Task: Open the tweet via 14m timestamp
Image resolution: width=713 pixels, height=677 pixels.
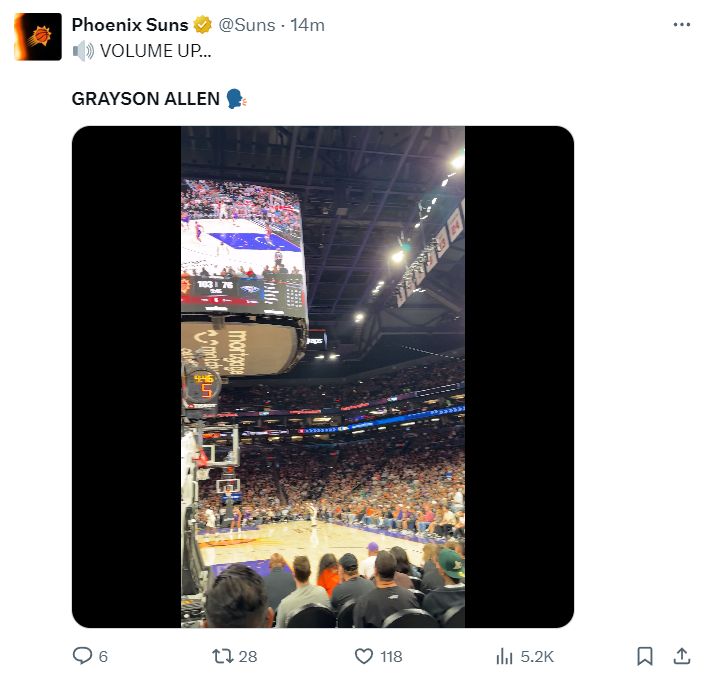Action: click(x=307, y=25)
